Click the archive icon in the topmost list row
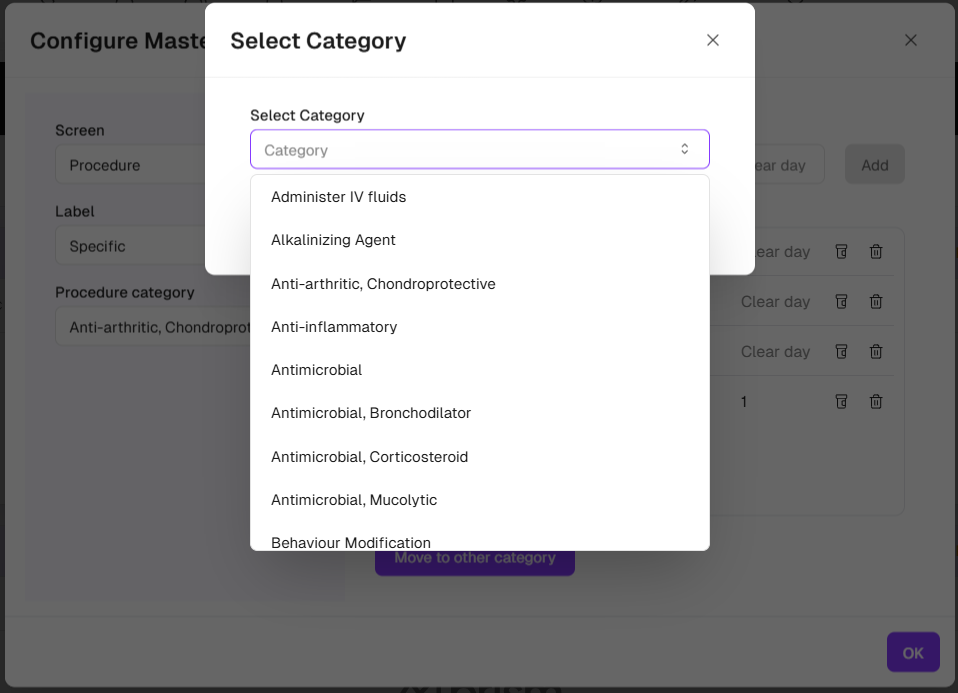Screen dimensions: 958x693 841,252
